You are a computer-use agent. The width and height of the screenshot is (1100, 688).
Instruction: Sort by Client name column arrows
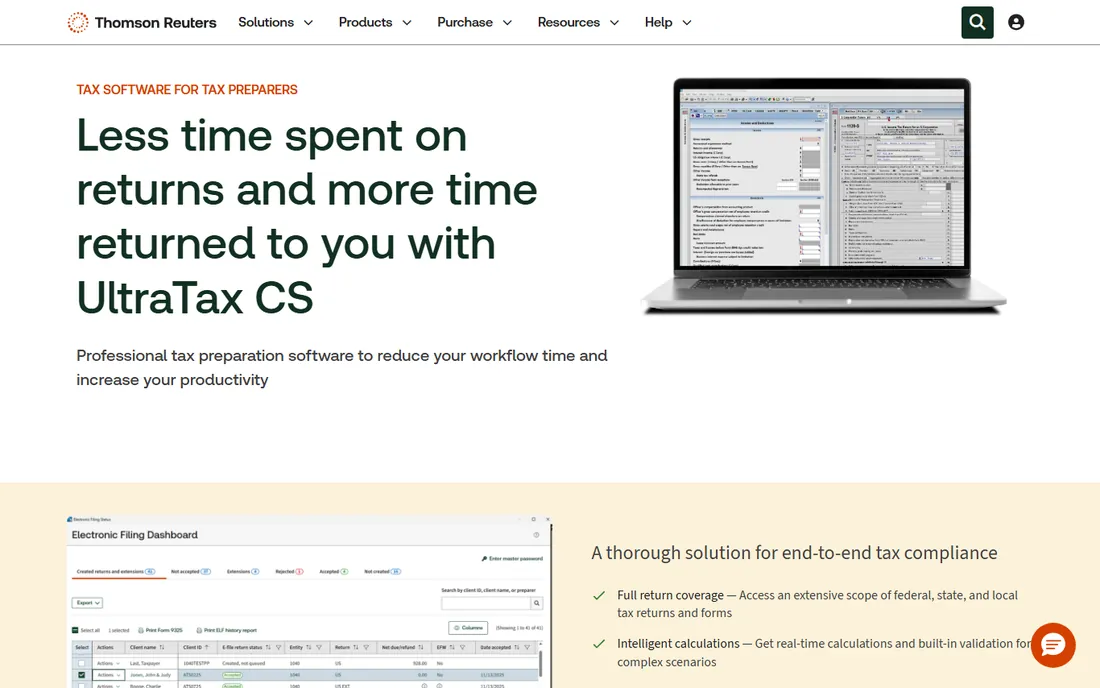coord(162,647)
